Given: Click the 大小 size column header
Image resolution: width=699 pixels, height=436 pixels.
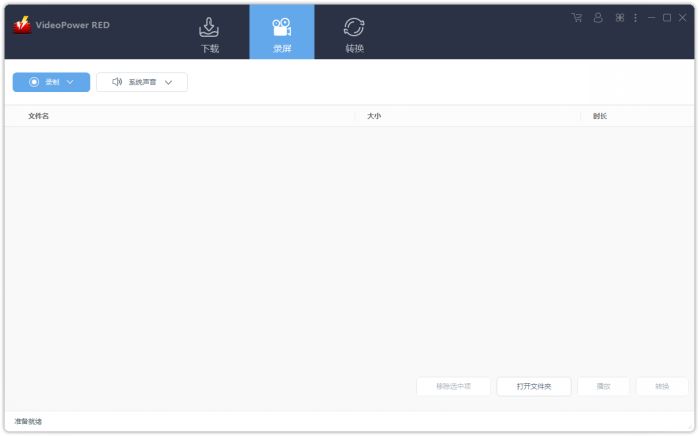Looking at the screenshot, I should pyautogui.click(x=374, y=116).
